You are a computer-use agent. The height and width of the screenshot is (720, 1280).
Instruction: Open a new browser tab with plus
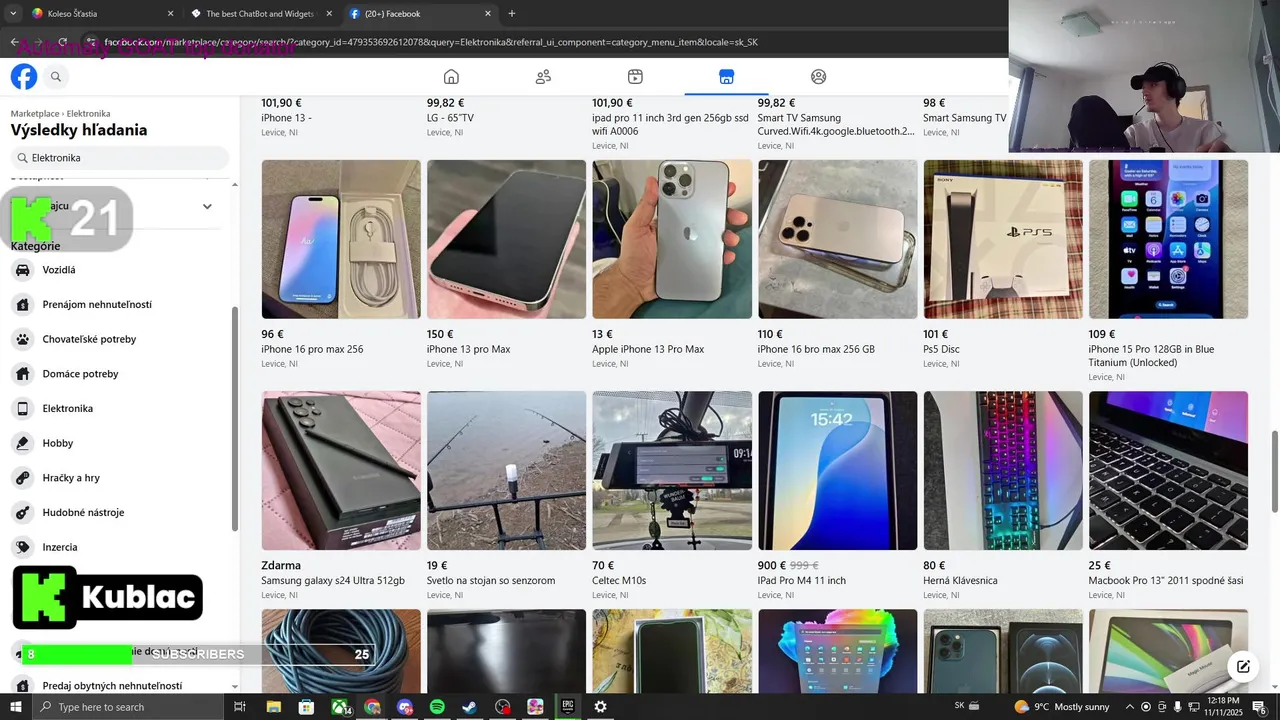[x=512, y=14]
